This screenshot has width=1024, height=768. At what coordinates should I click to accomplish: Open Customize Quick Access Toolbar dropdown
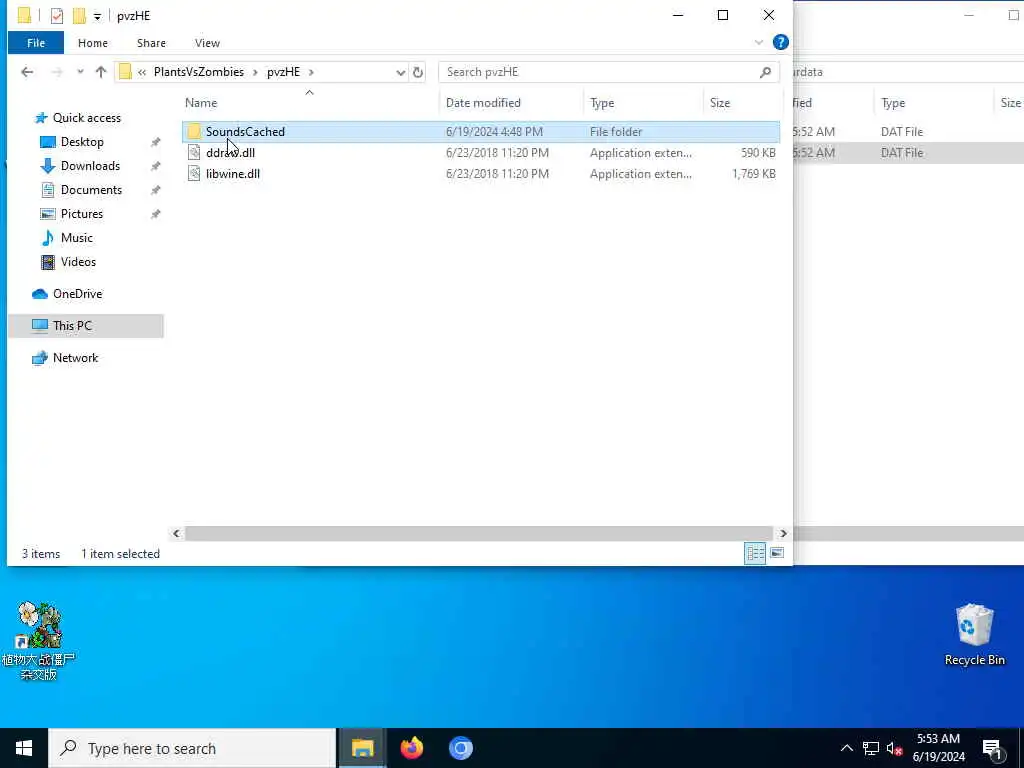(97, 16)
